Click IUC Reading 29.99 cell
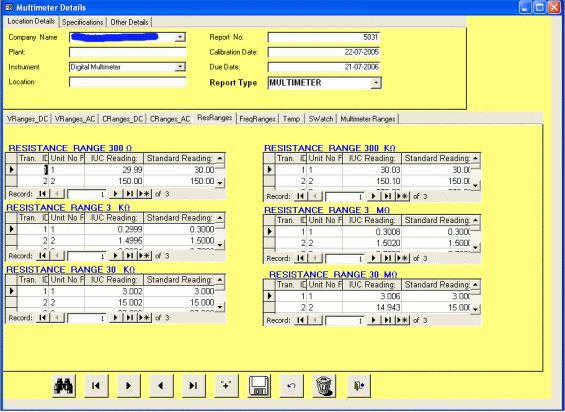This screenshot has height=412, width=565. click(x=114, y=170)
